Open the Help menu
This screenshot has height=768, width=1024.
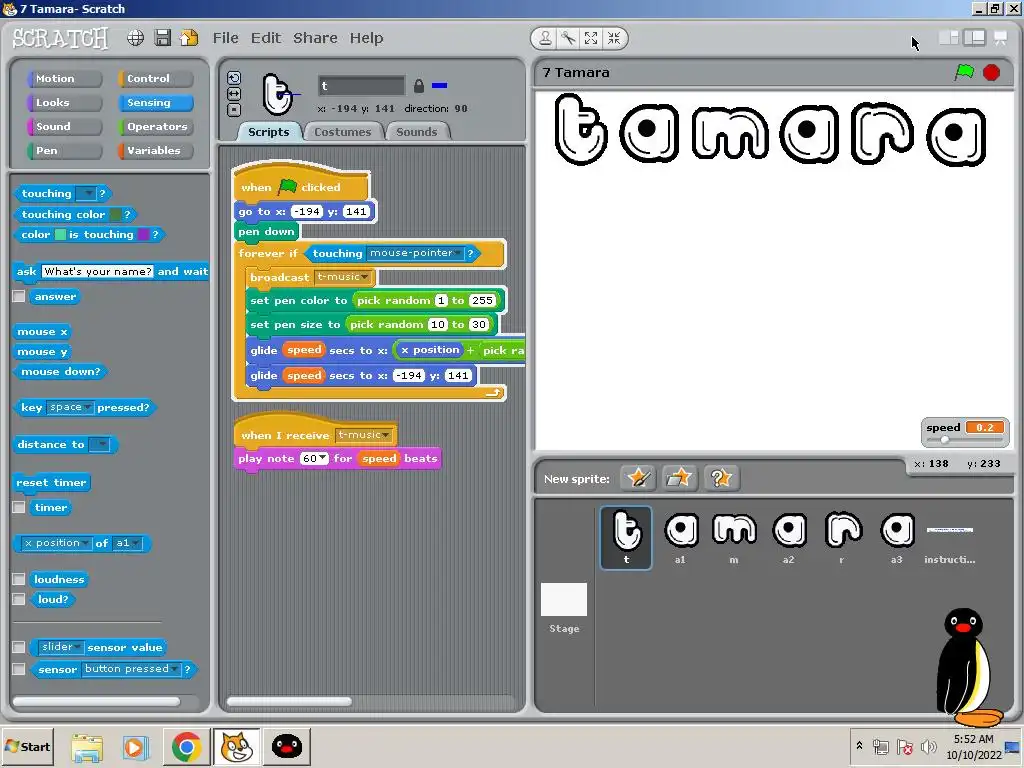pyautogui.click(x=366, y=38)
